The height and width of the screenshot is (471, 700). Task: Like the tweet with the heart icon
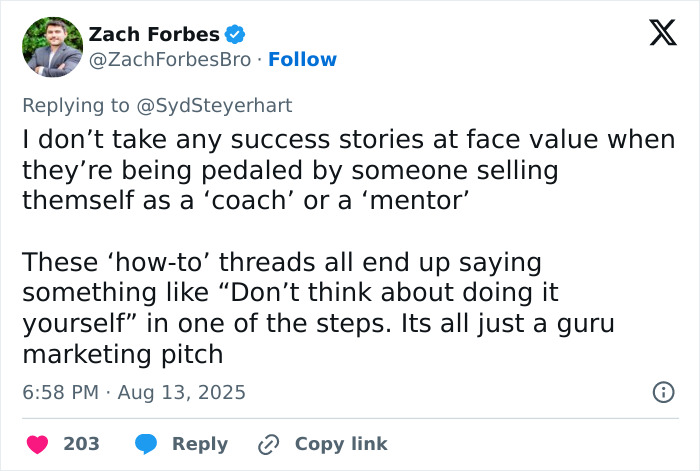point(37,444)
